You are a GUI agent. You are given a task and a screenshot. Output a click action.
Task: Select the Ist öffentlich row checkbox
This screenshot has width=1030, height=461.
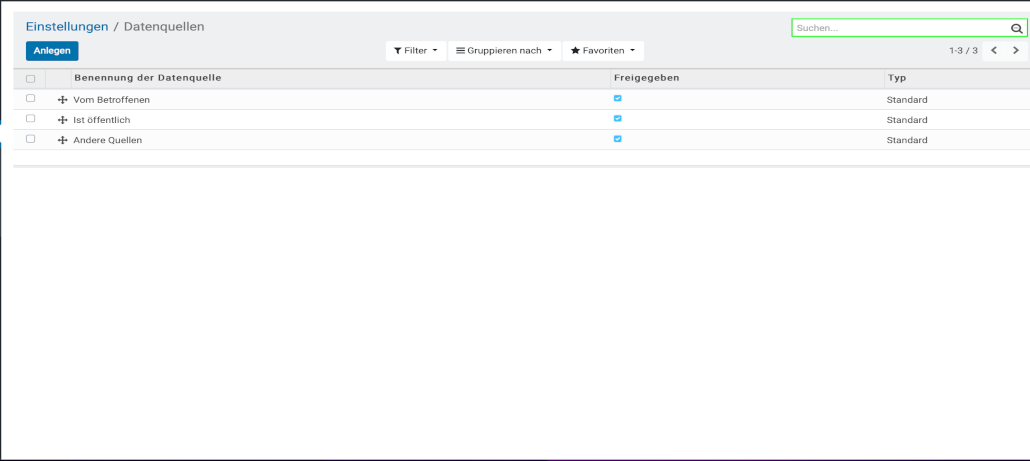click(30, 119)
